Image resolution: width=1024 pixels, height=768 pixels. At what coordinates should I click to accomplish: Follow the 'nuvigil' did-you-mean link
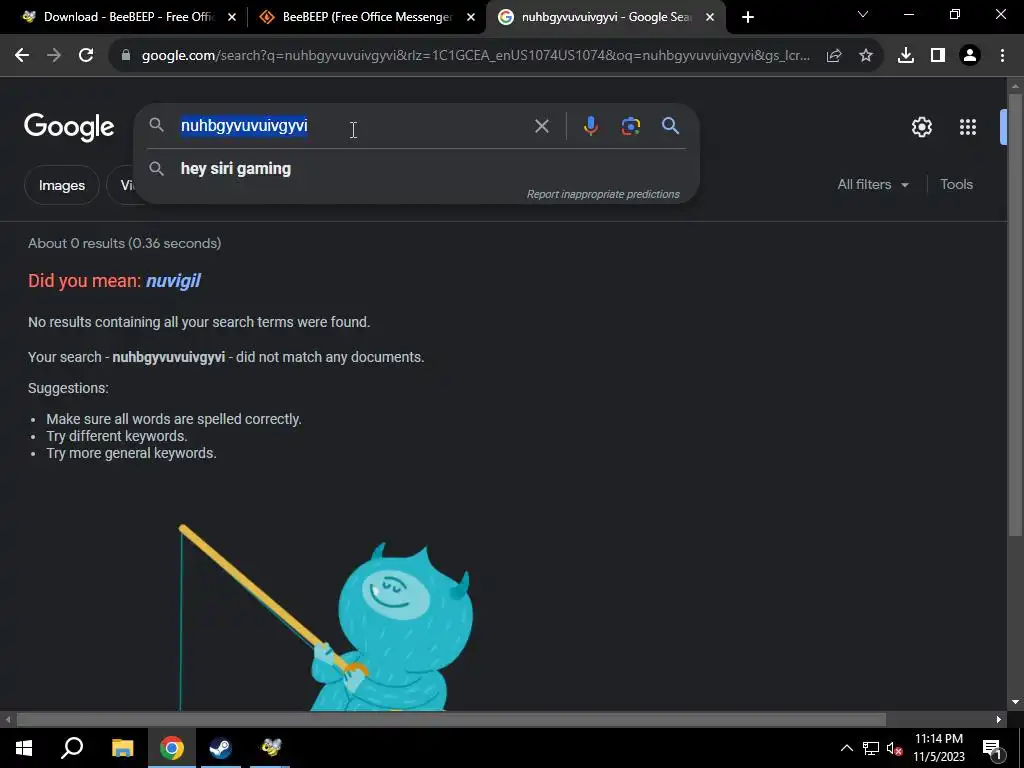coord(173,281)
